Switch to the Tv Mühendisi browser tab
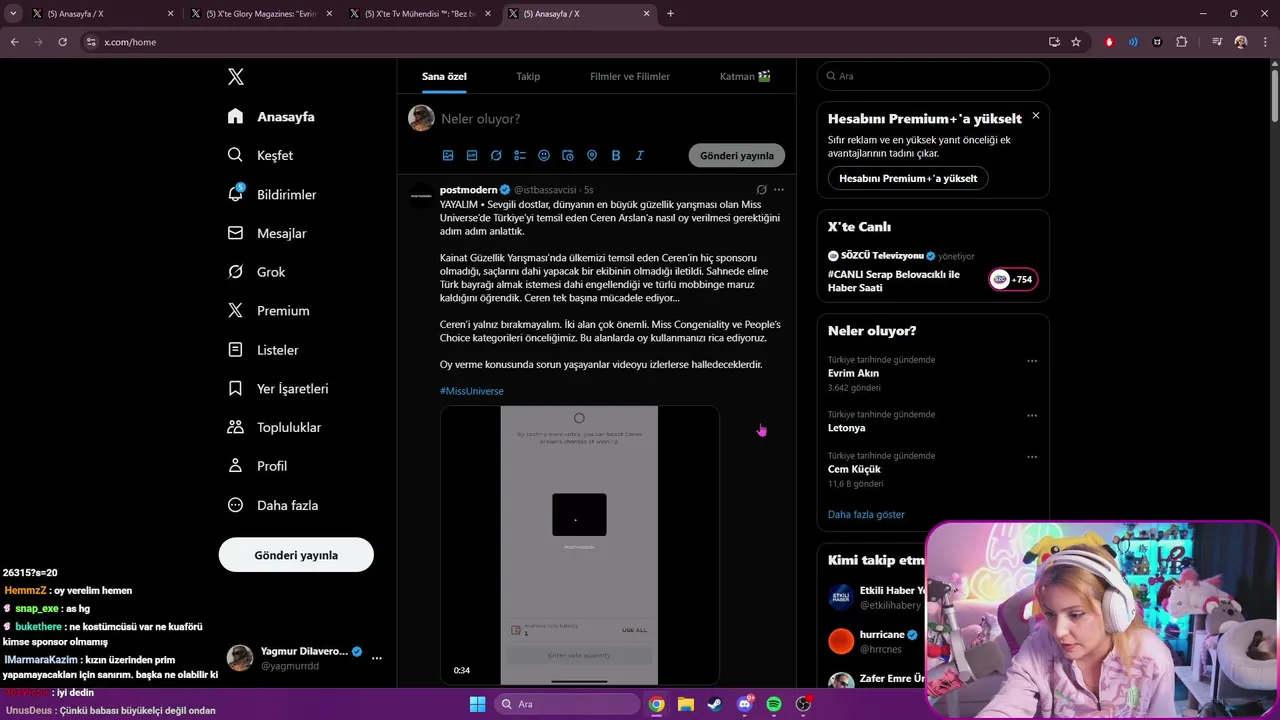This screenshot has width=1280, height=720. tap(420, 14)
